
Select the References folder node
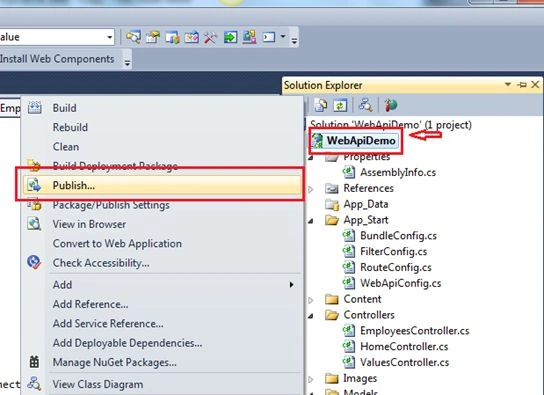pyautogui.click(x=368, y=188)
